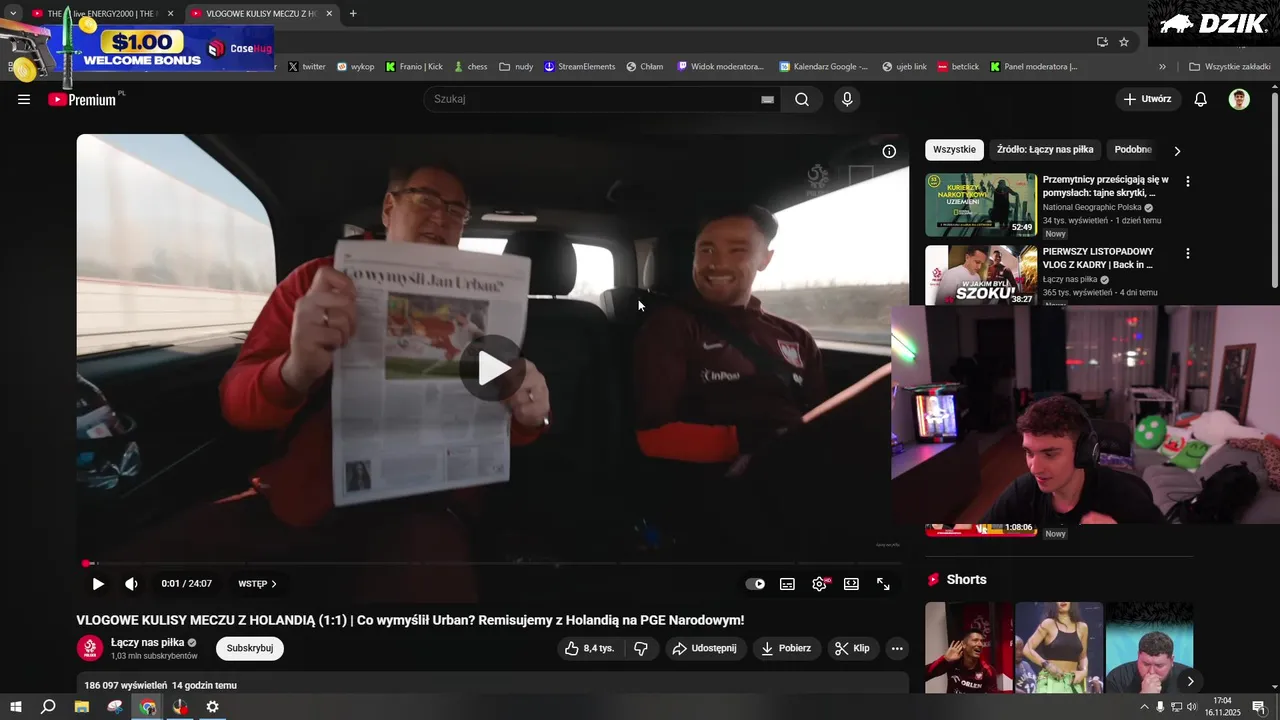Open notifications bell
Viewport: 1280px width, 720px height.
pyautogui.click(x=1201, y=99)
